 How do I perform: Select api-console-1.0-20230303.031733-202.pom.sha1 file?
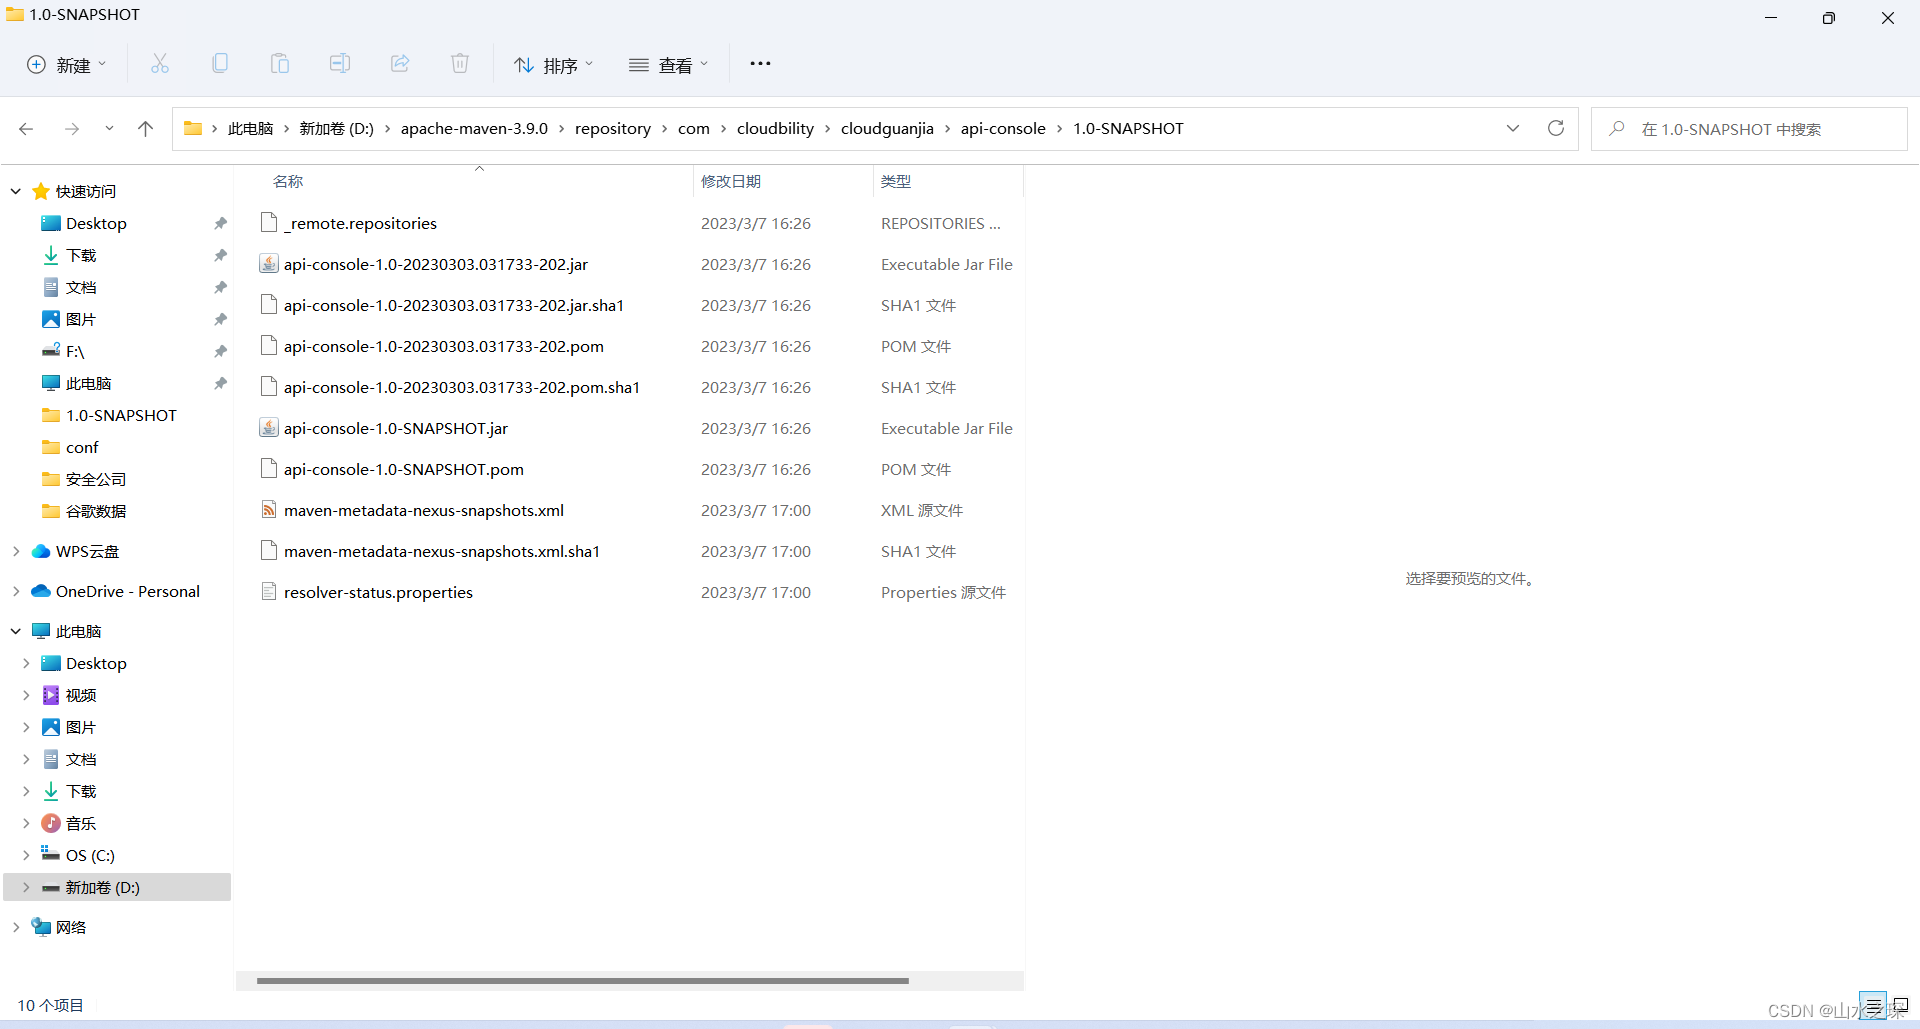coord(461,387)
